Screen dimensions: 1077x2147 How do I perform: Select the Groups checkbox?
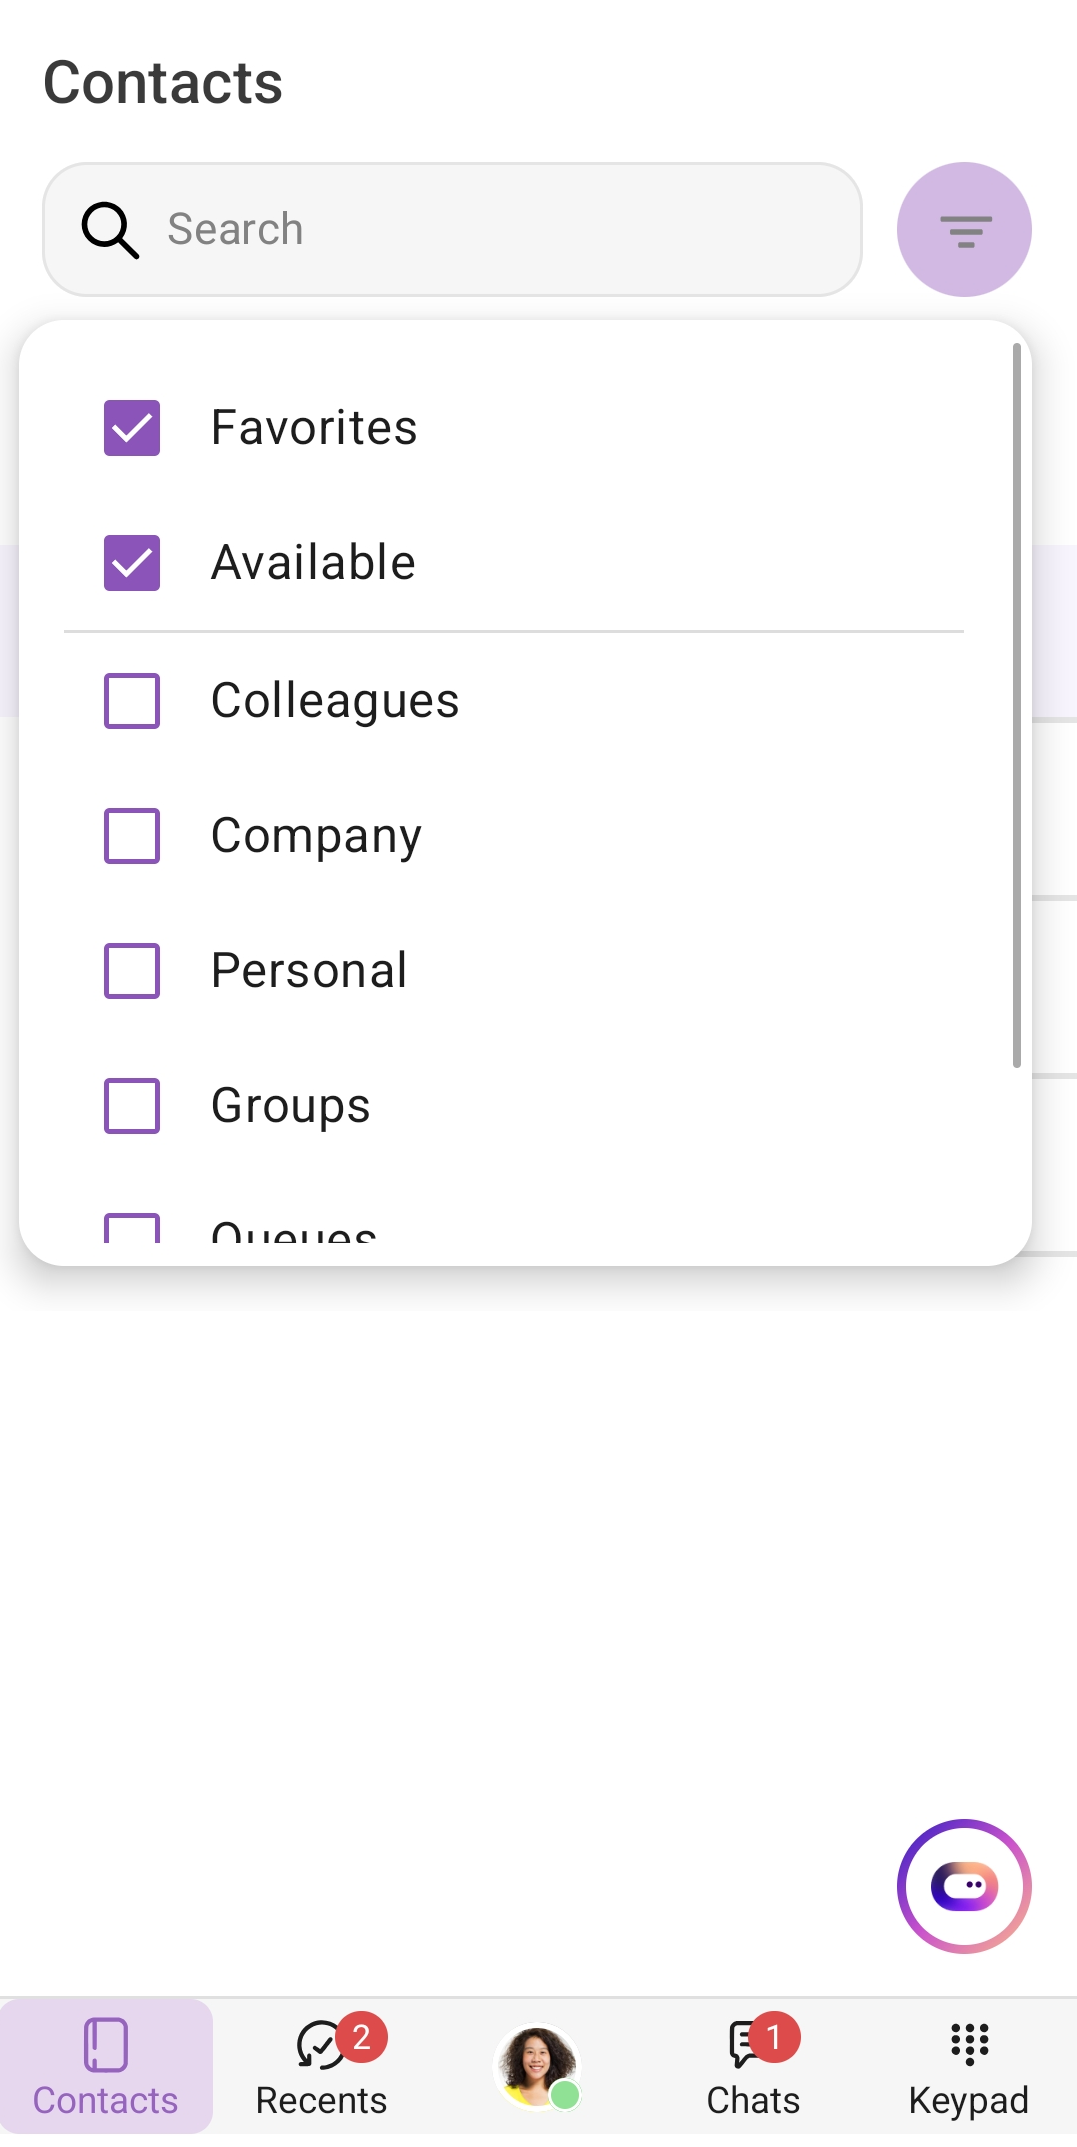[132, 1105]
